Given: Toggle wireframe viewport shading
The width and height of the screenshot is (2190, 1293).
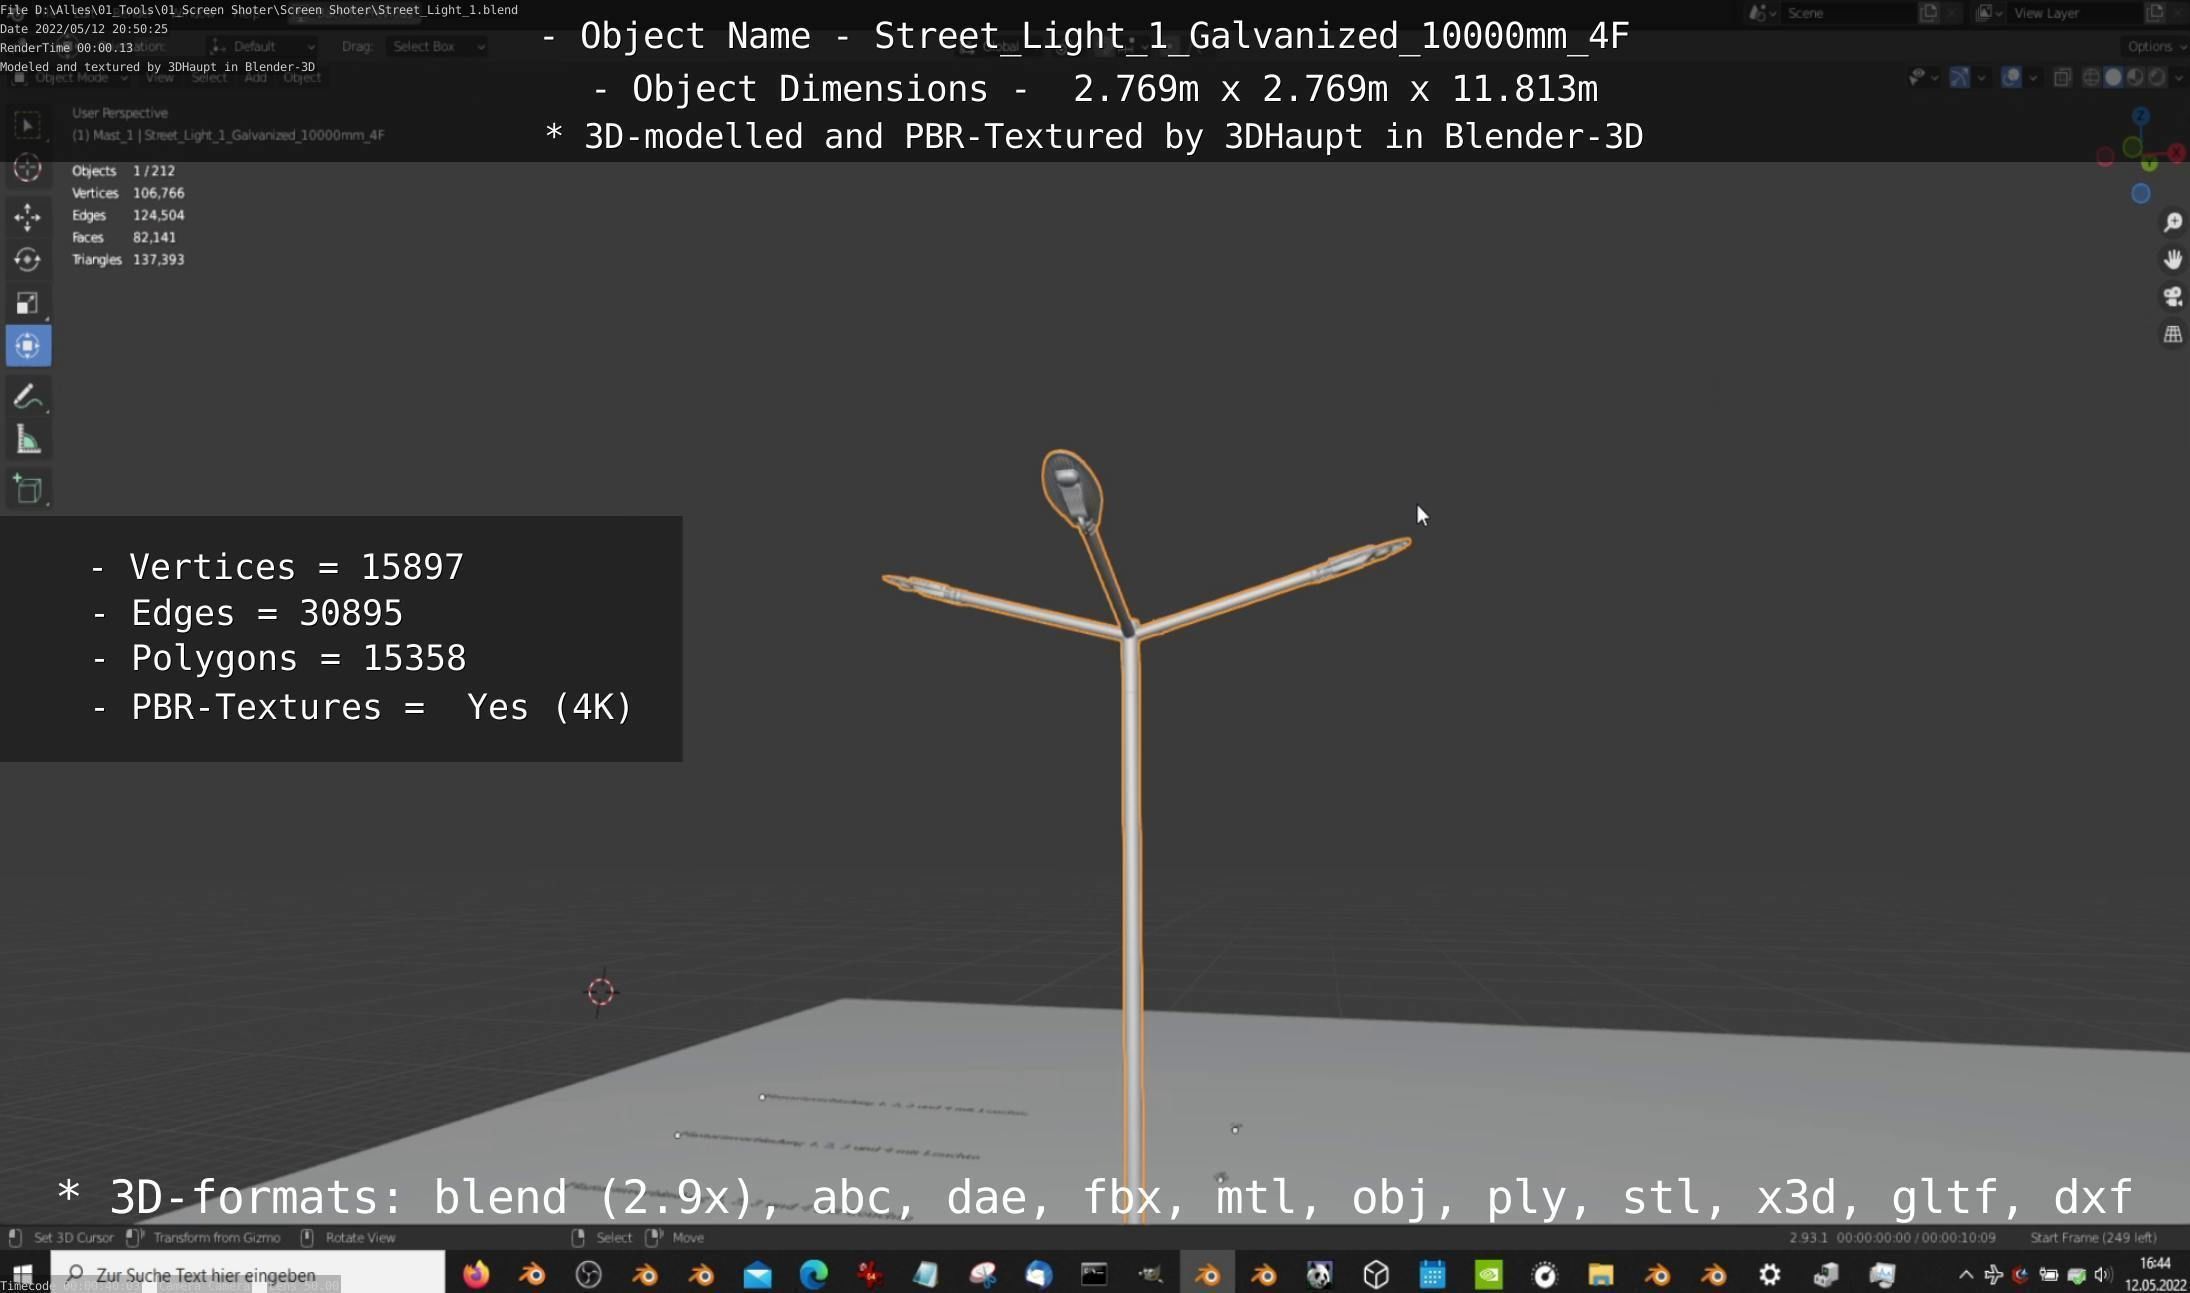Looking at the screenshot, I should point(2091,77).
